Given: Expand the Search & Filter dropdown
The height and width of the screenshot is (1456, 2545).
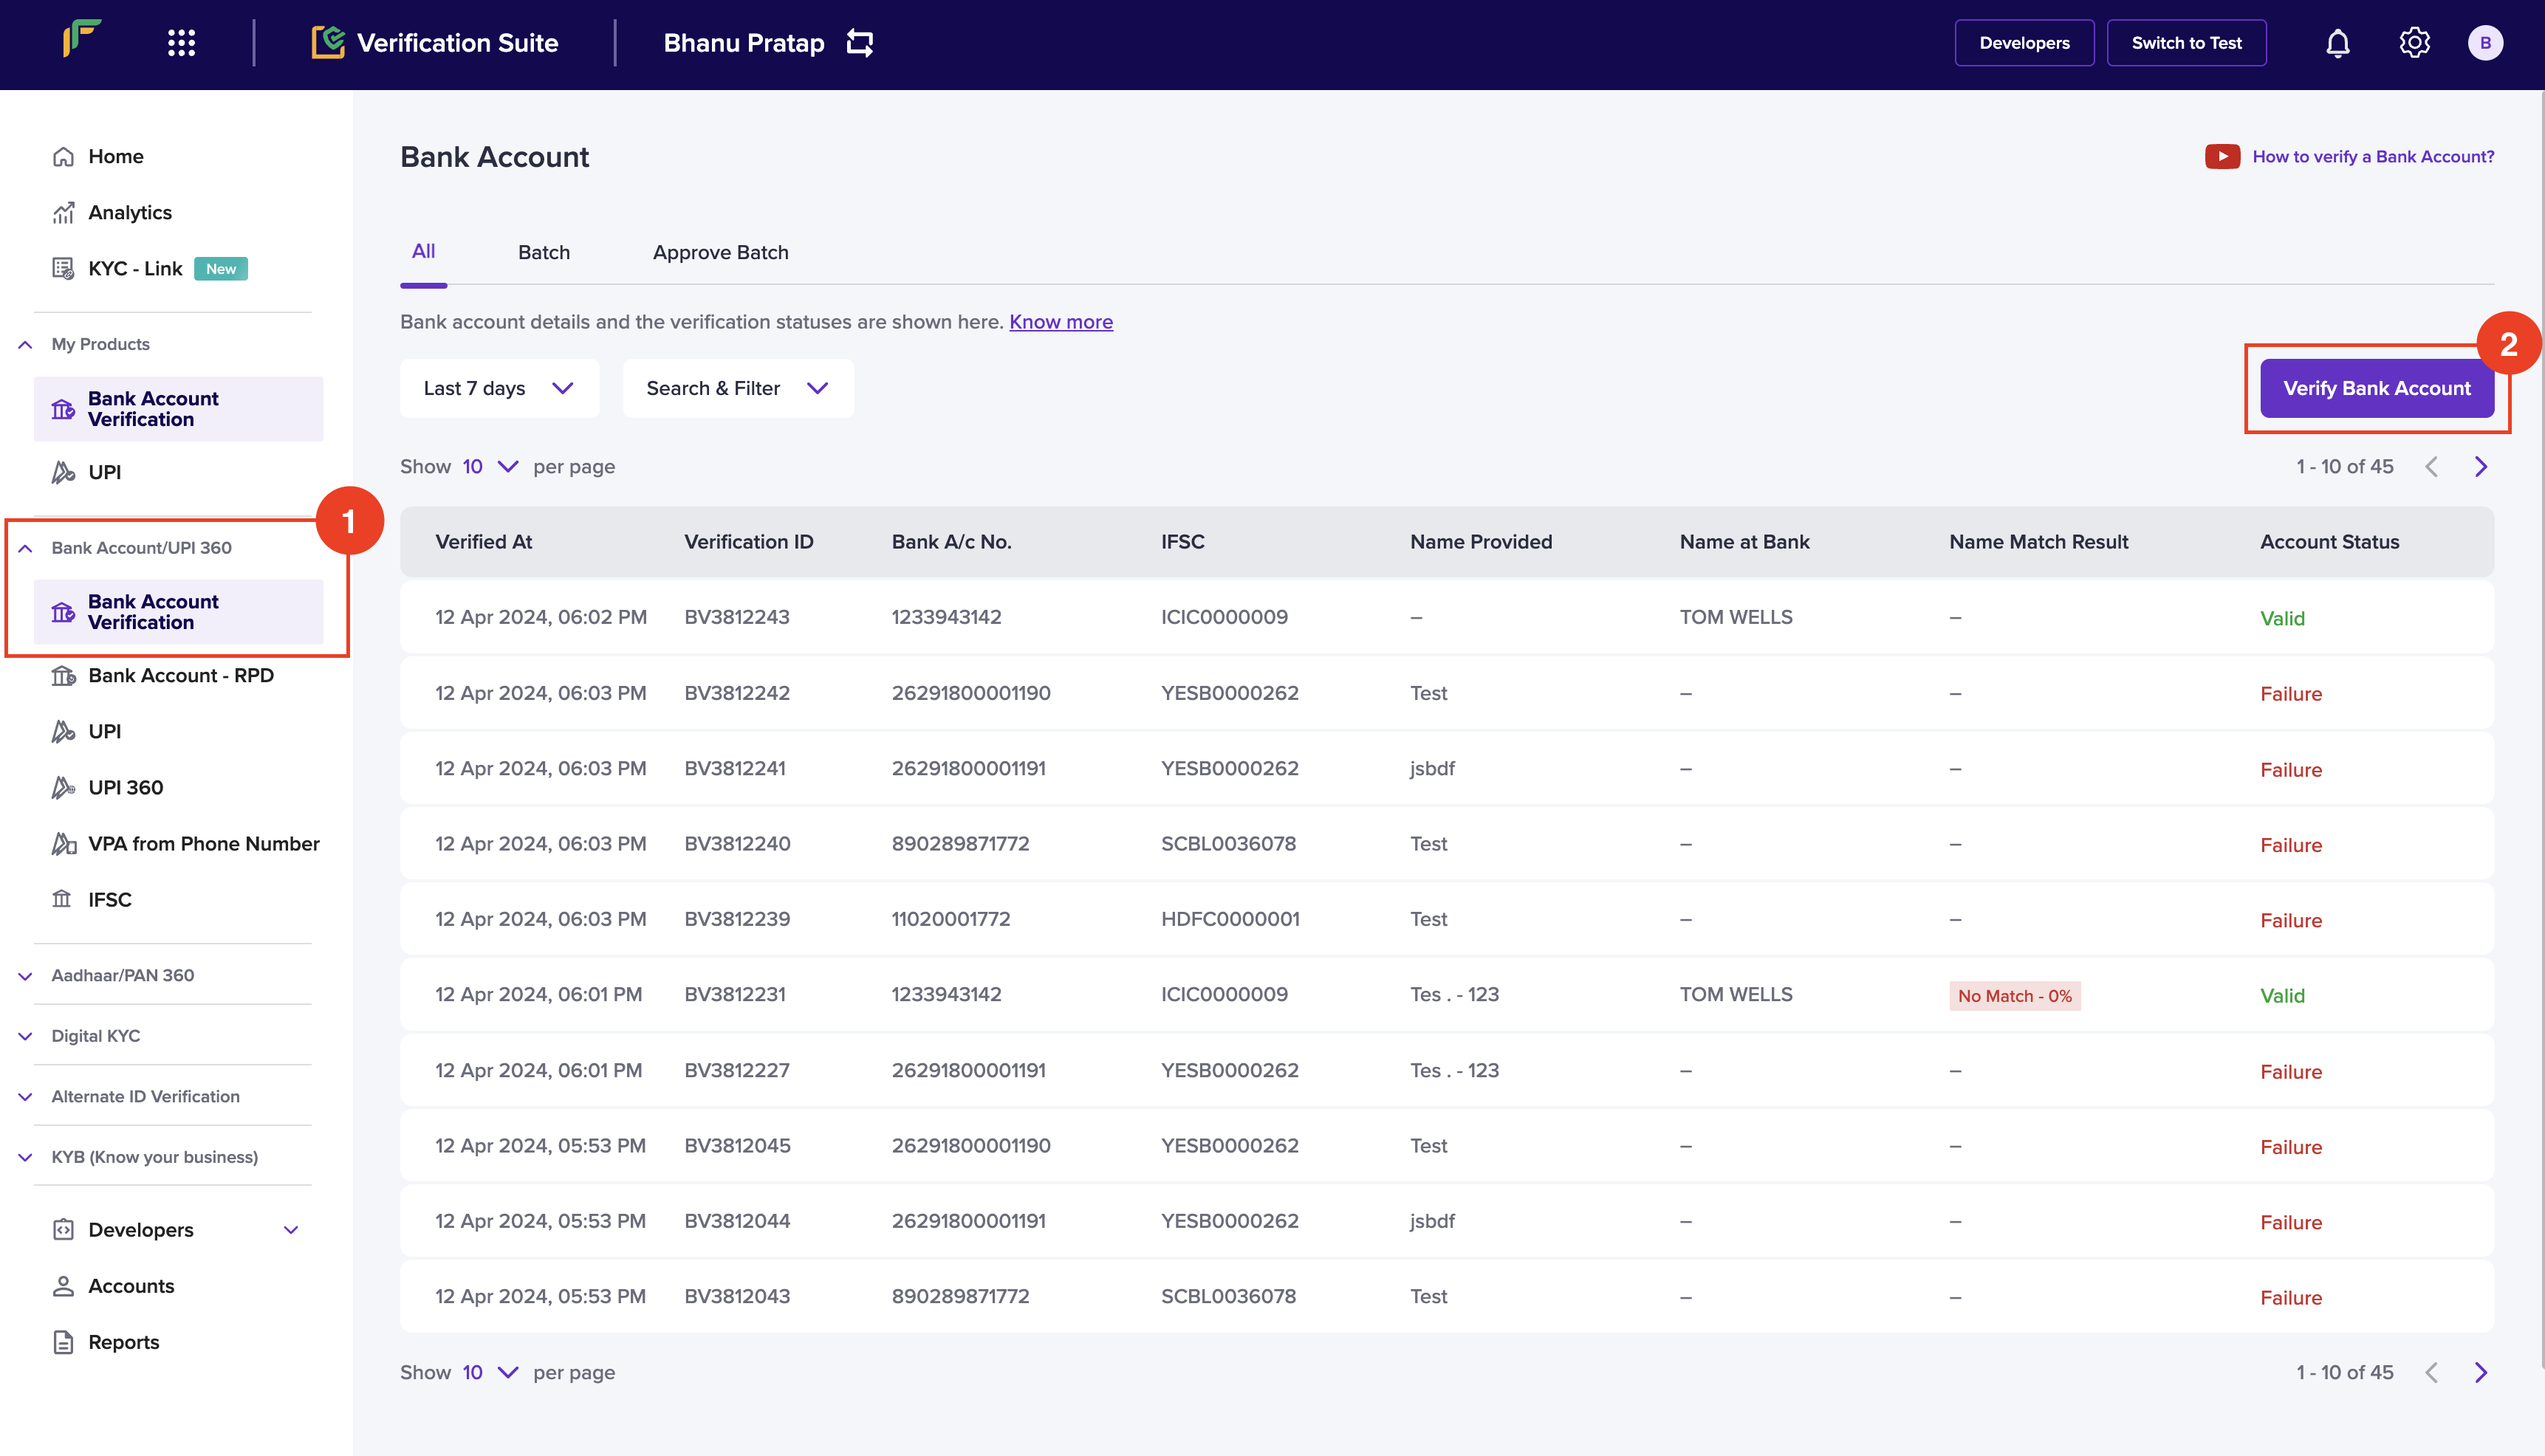Looking at the screenshot, I should [738, 388].
